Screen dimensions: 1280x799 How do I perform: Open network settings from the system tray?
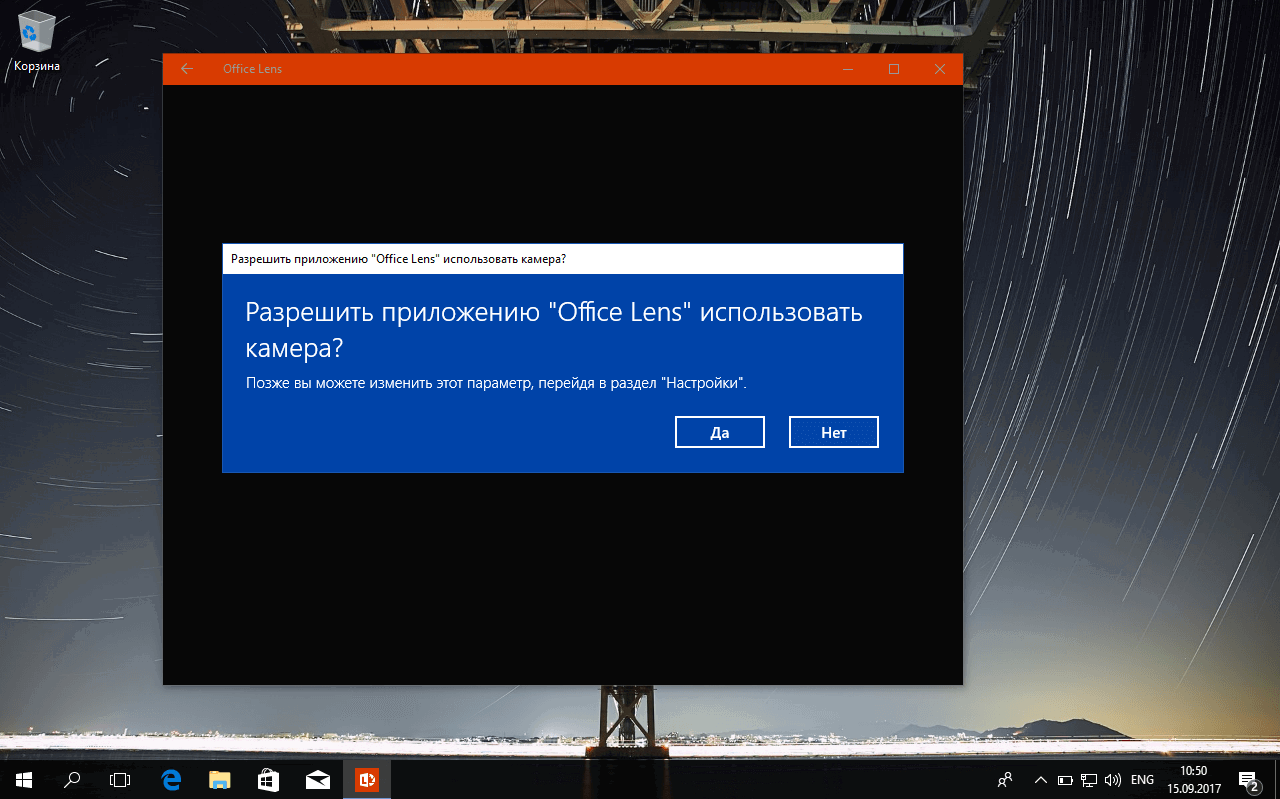[x=1087, y=779]
